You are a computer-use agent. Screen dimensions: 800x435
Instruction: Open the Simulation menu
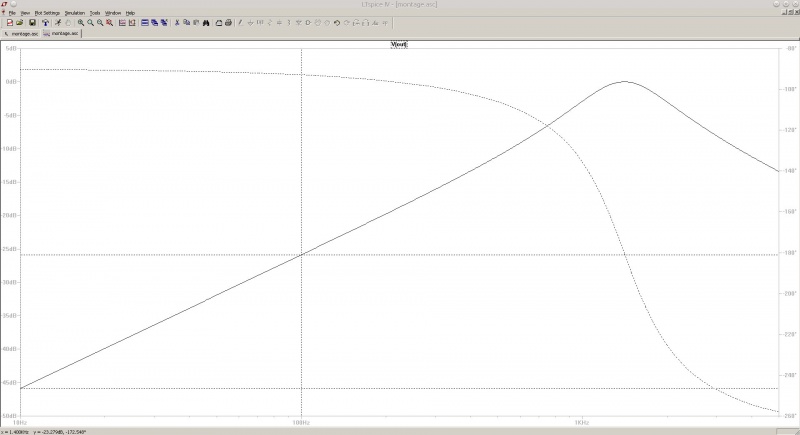74,13
